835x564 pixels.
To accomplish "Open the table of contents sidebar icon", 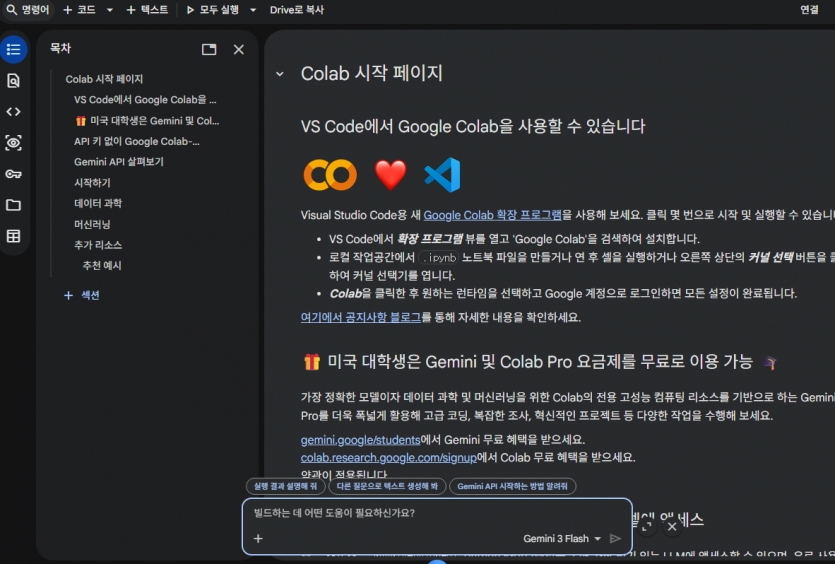I will [x=13, y=49].
